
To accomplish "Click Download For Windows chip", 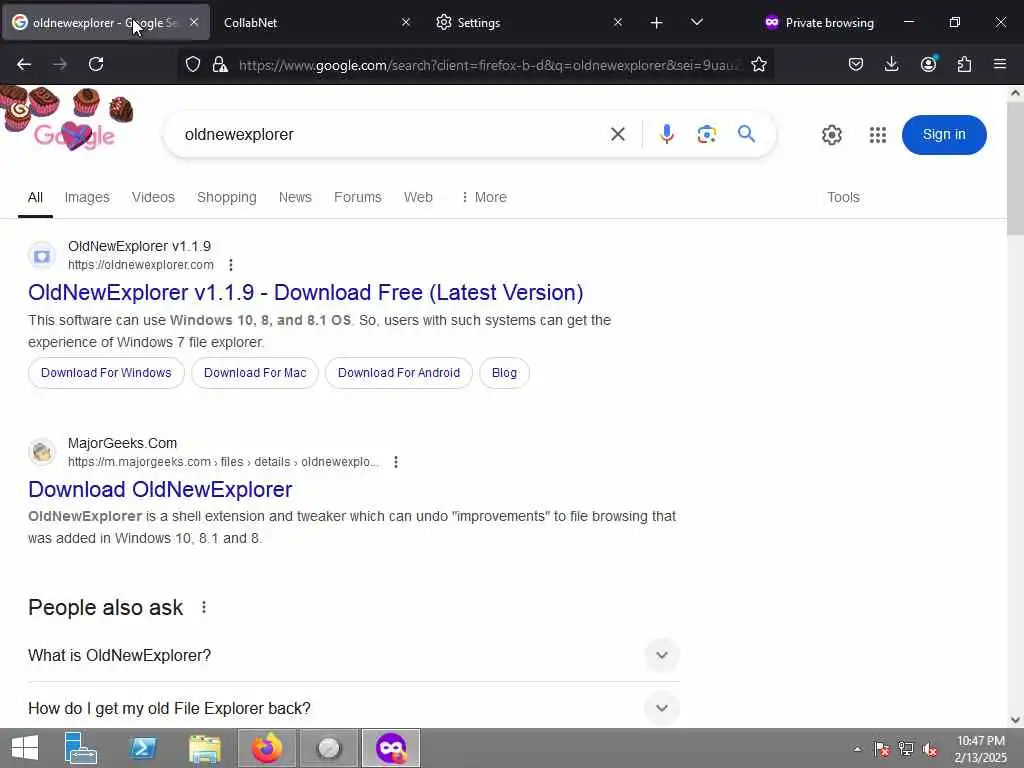I will click(x=106, y=373).
